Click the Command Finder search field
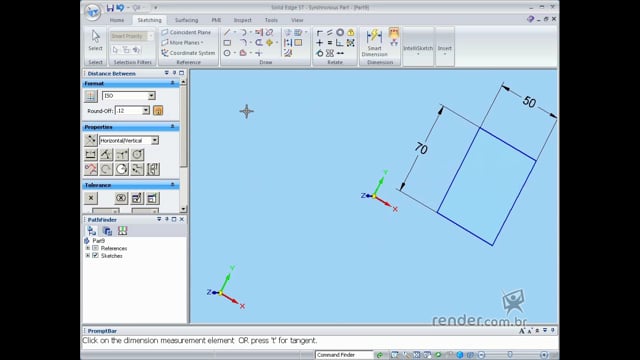Viewport: 640px width, 360px height. [x=344, y=355]
